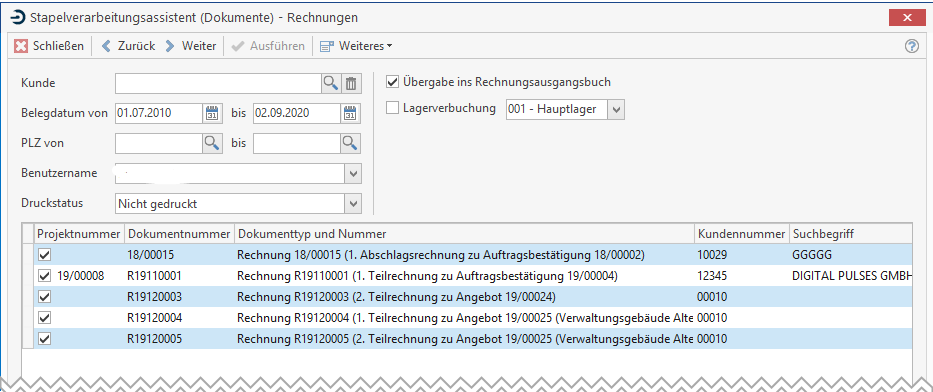The image size is (933, 392).
Task: Select project number 19/00008 cell
Action: pos(81,276)
